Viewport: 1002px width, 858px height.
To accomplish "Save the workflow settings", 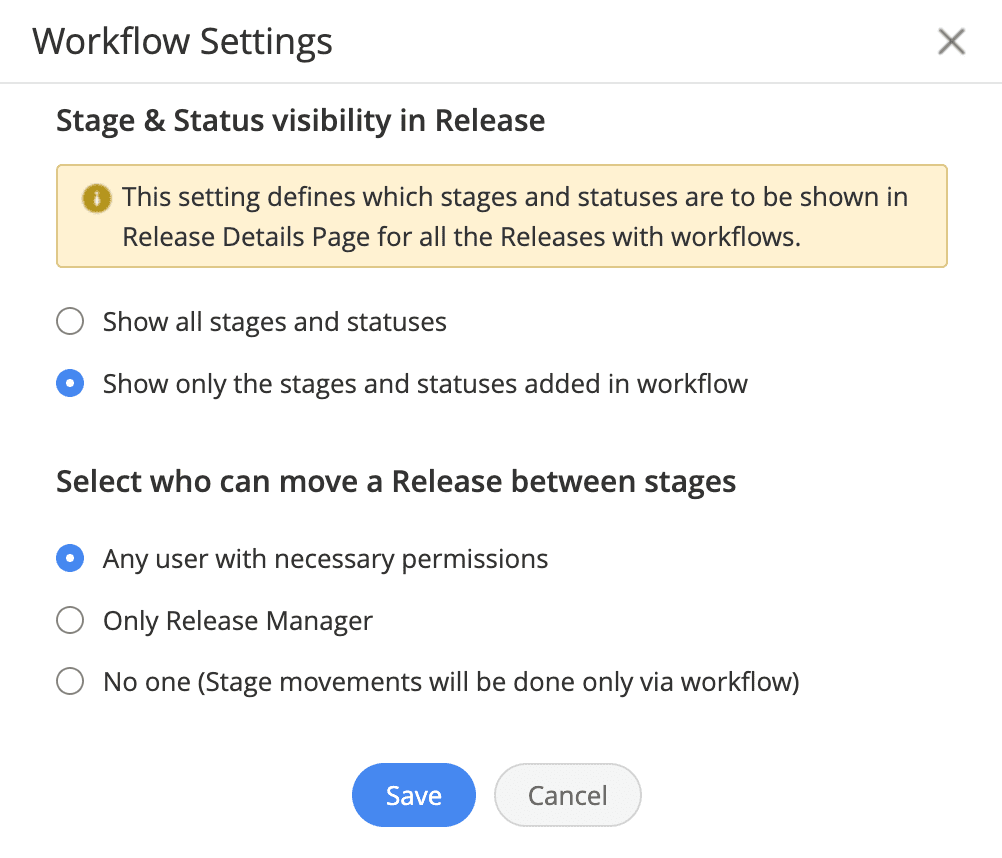I will (413, 796).
